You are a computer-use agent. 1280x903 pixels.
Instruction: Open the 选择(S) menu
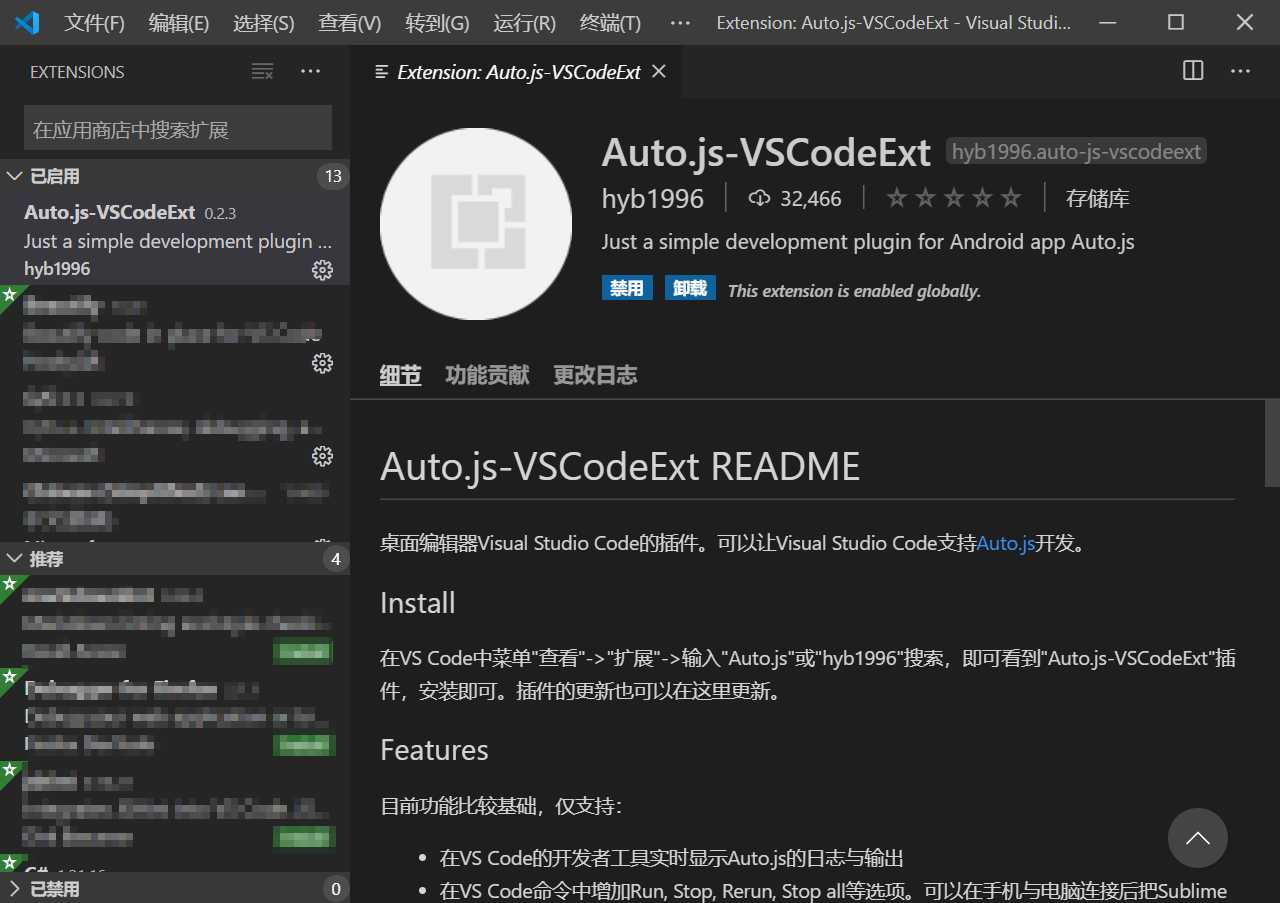click(264, 22)
